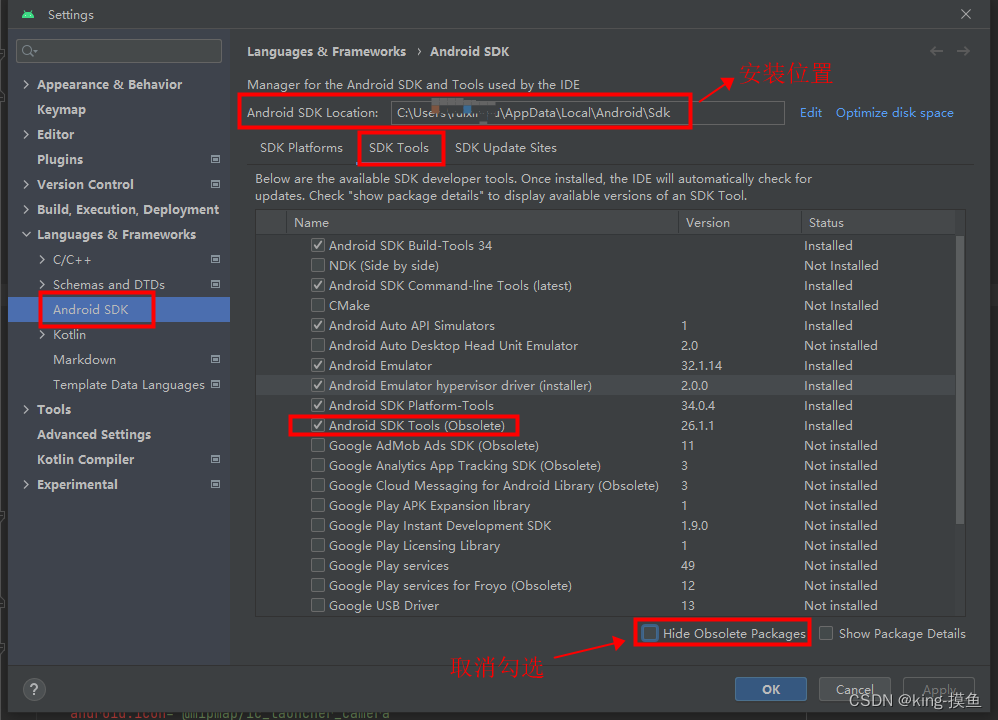This screenshot has height=720, width=998.
Task: Click the help question mark icon
Action: click(x=34, y=689)
